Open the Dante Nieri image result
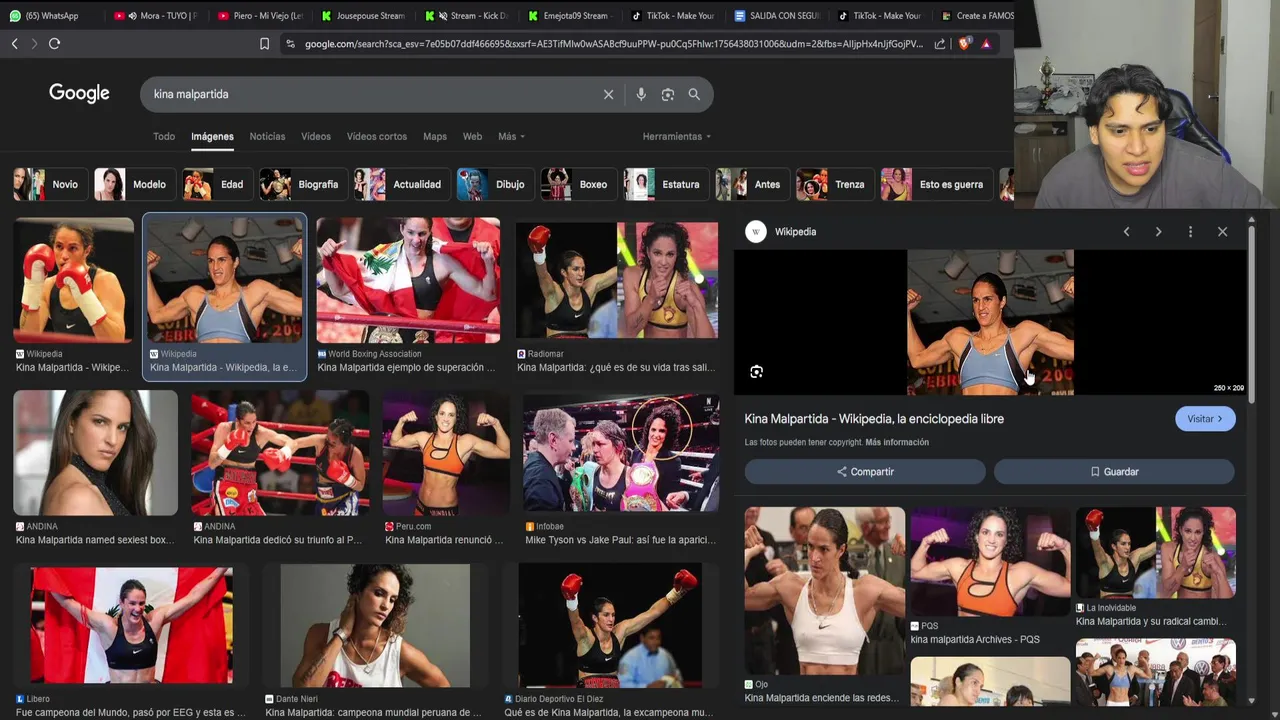This screenshot has width=1280, height=720. tap(375, 626)
